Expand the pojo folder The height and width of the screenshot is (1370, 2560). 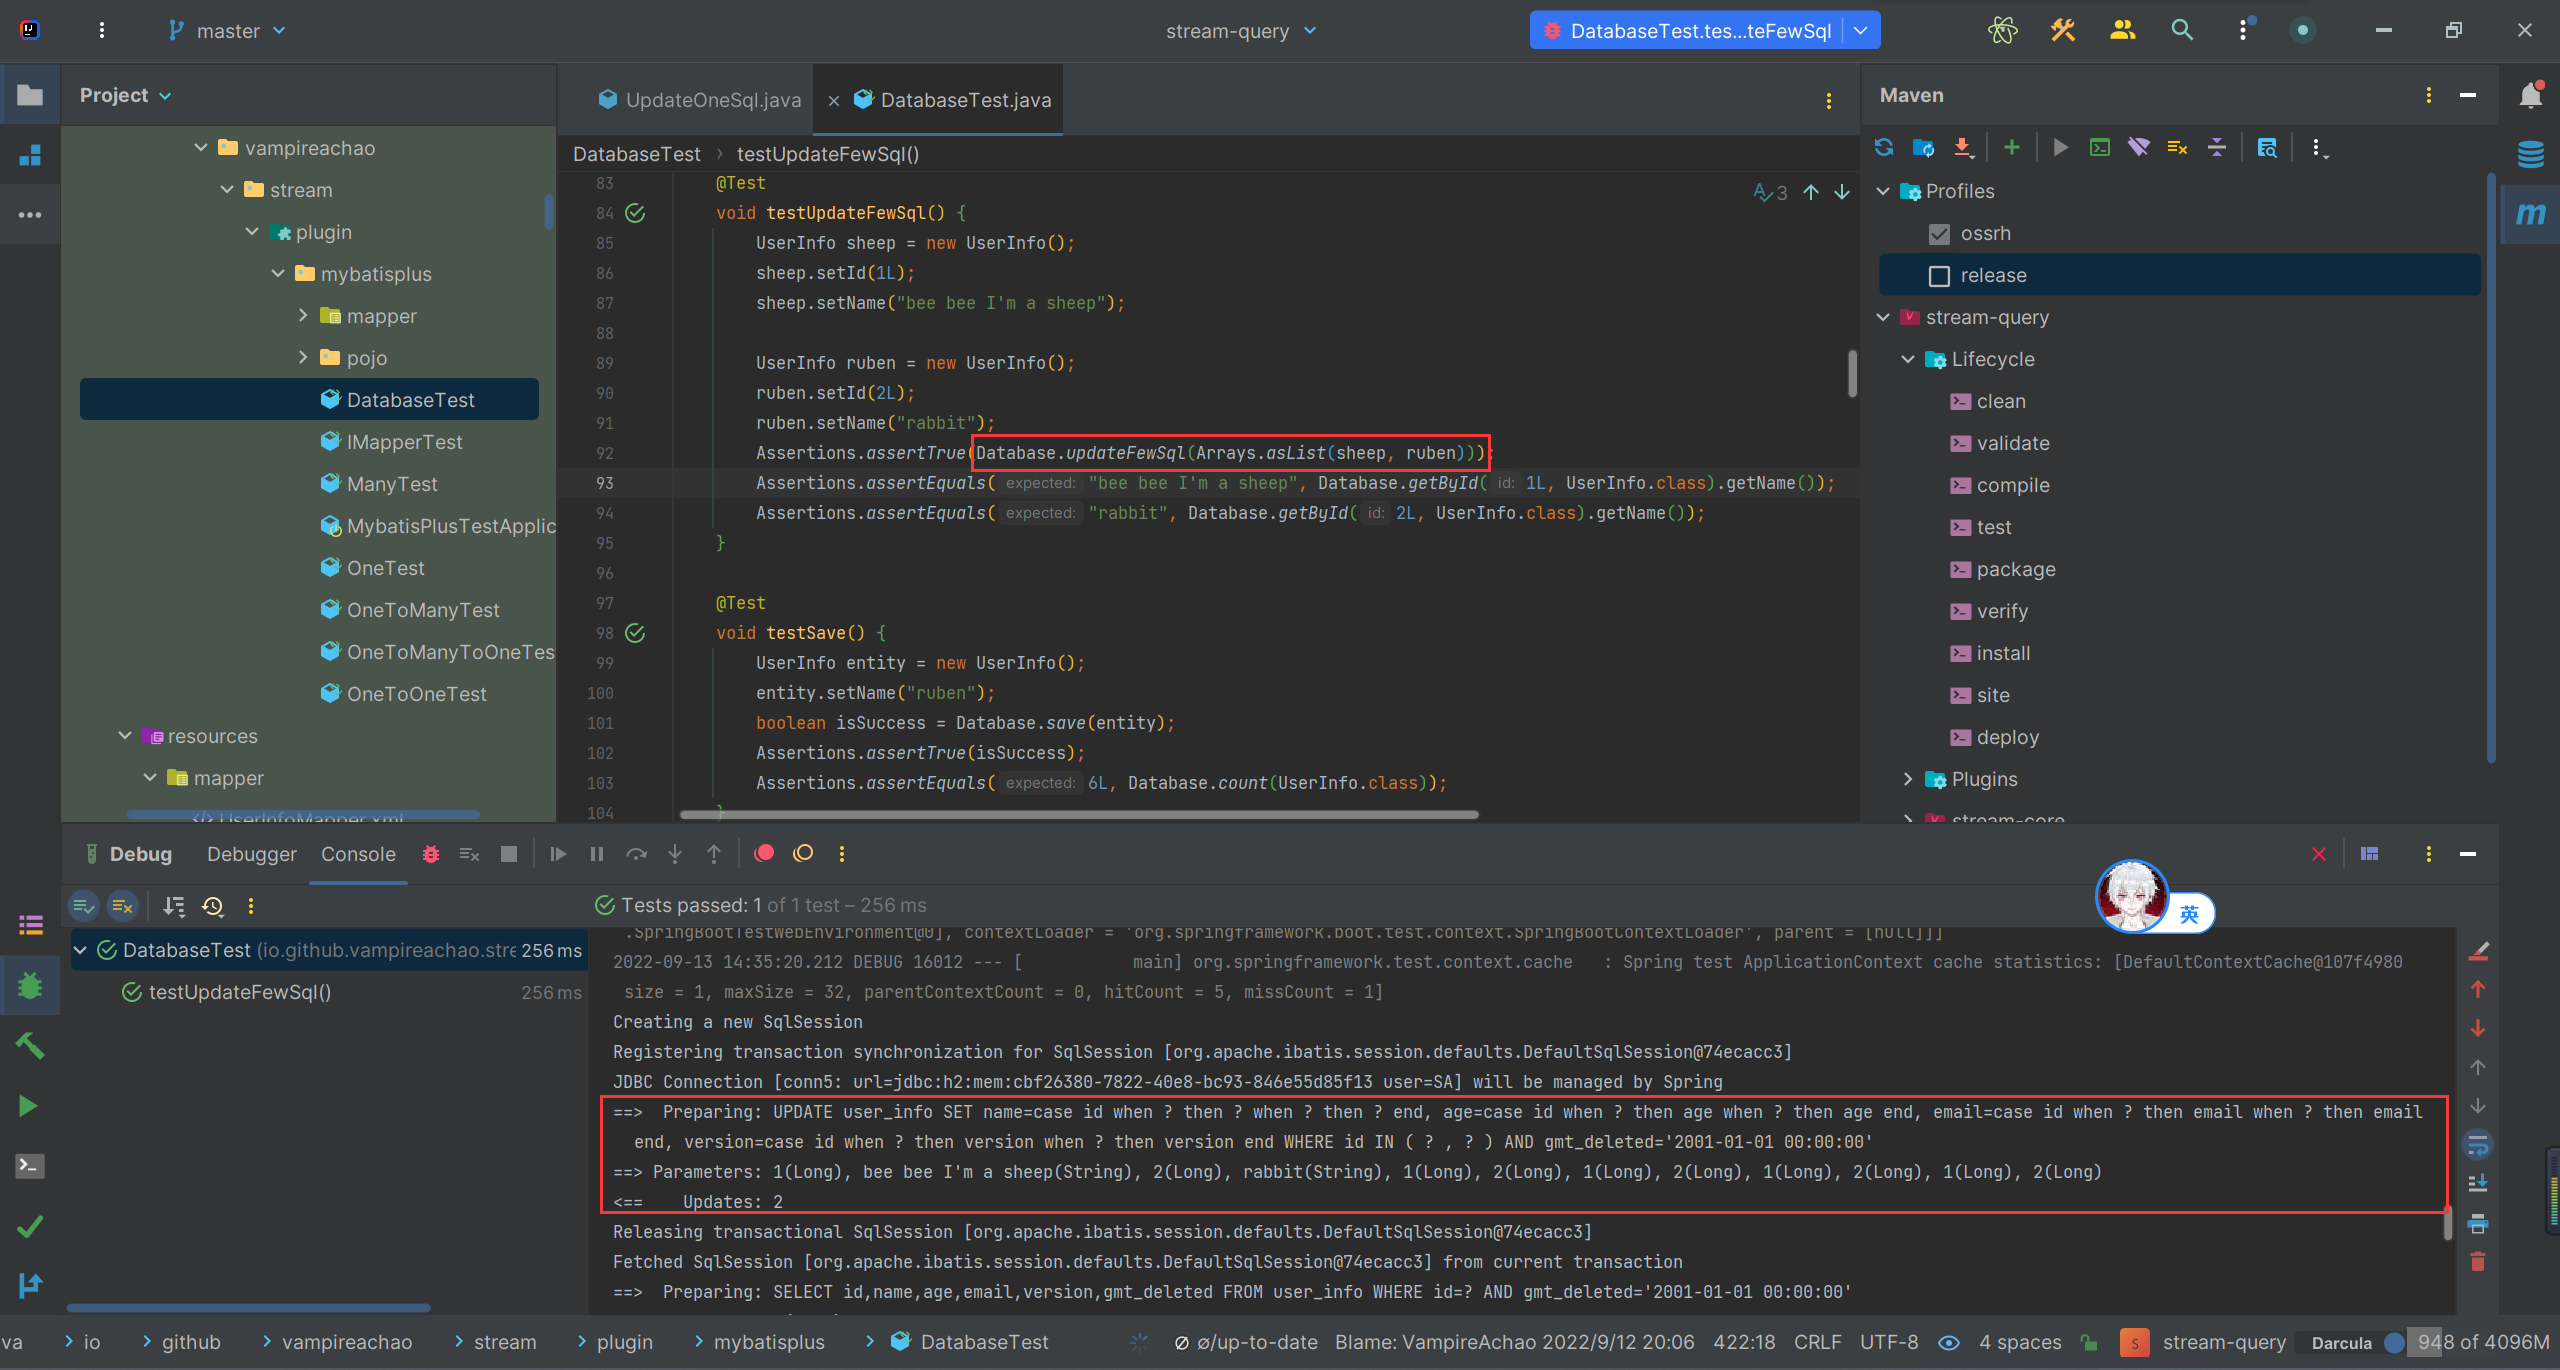[303, 358]
